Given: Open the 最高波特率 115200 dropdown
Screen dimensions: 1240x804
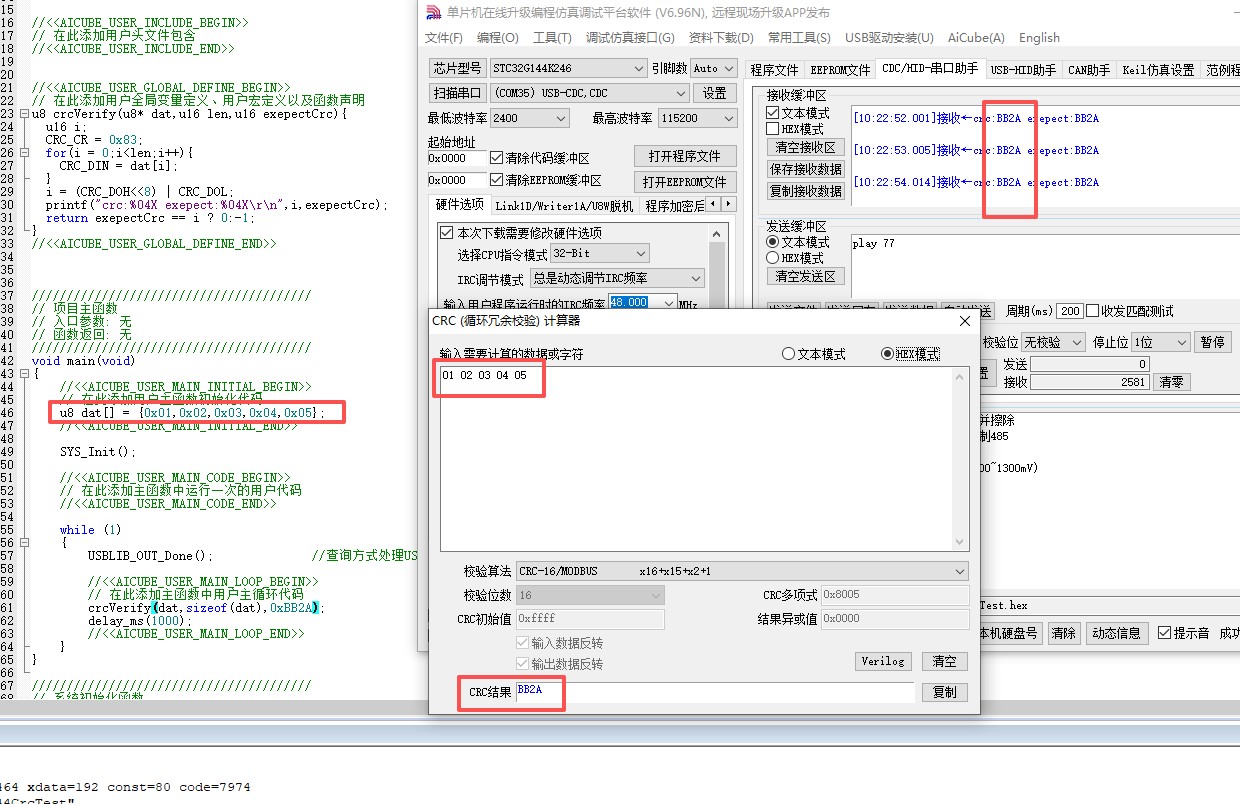Looking at the screenshot, I should [x=727, y=118].
